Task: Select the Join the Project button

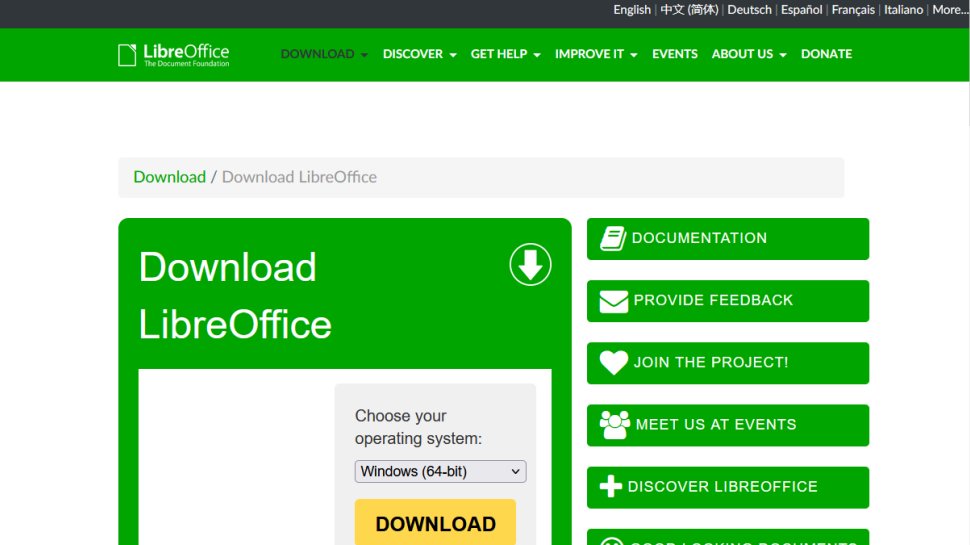Action: click(728, 363)
